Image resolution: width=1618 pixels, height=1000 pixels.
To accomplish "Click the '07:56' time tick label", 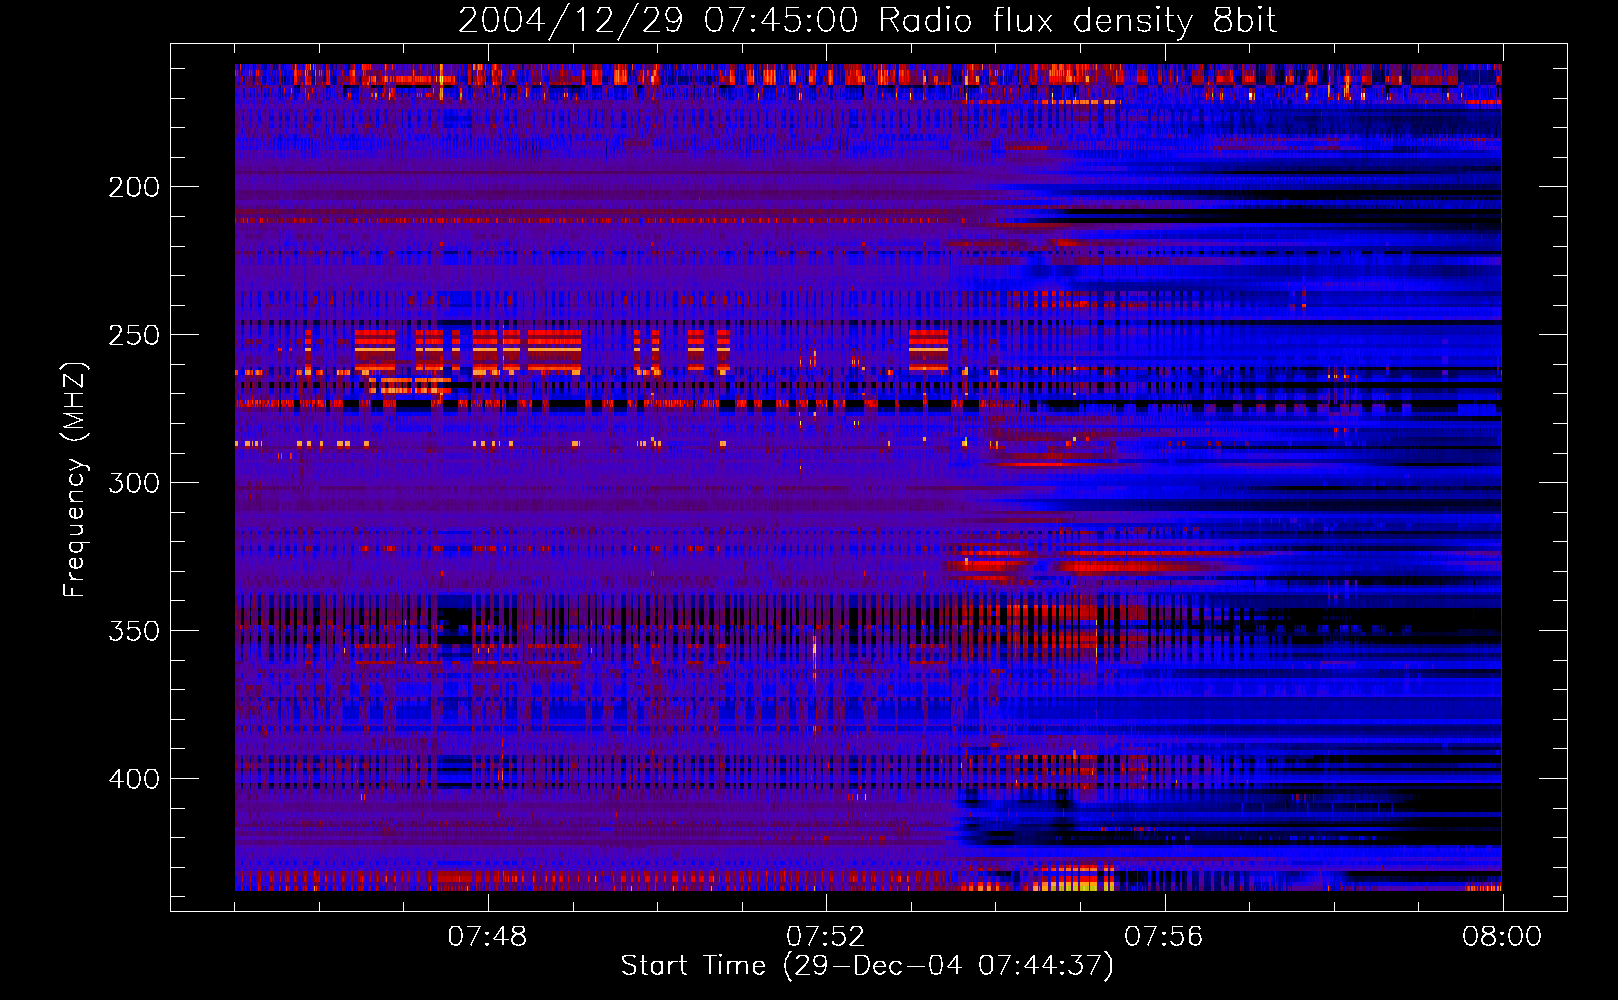I will coord(1163,937).
